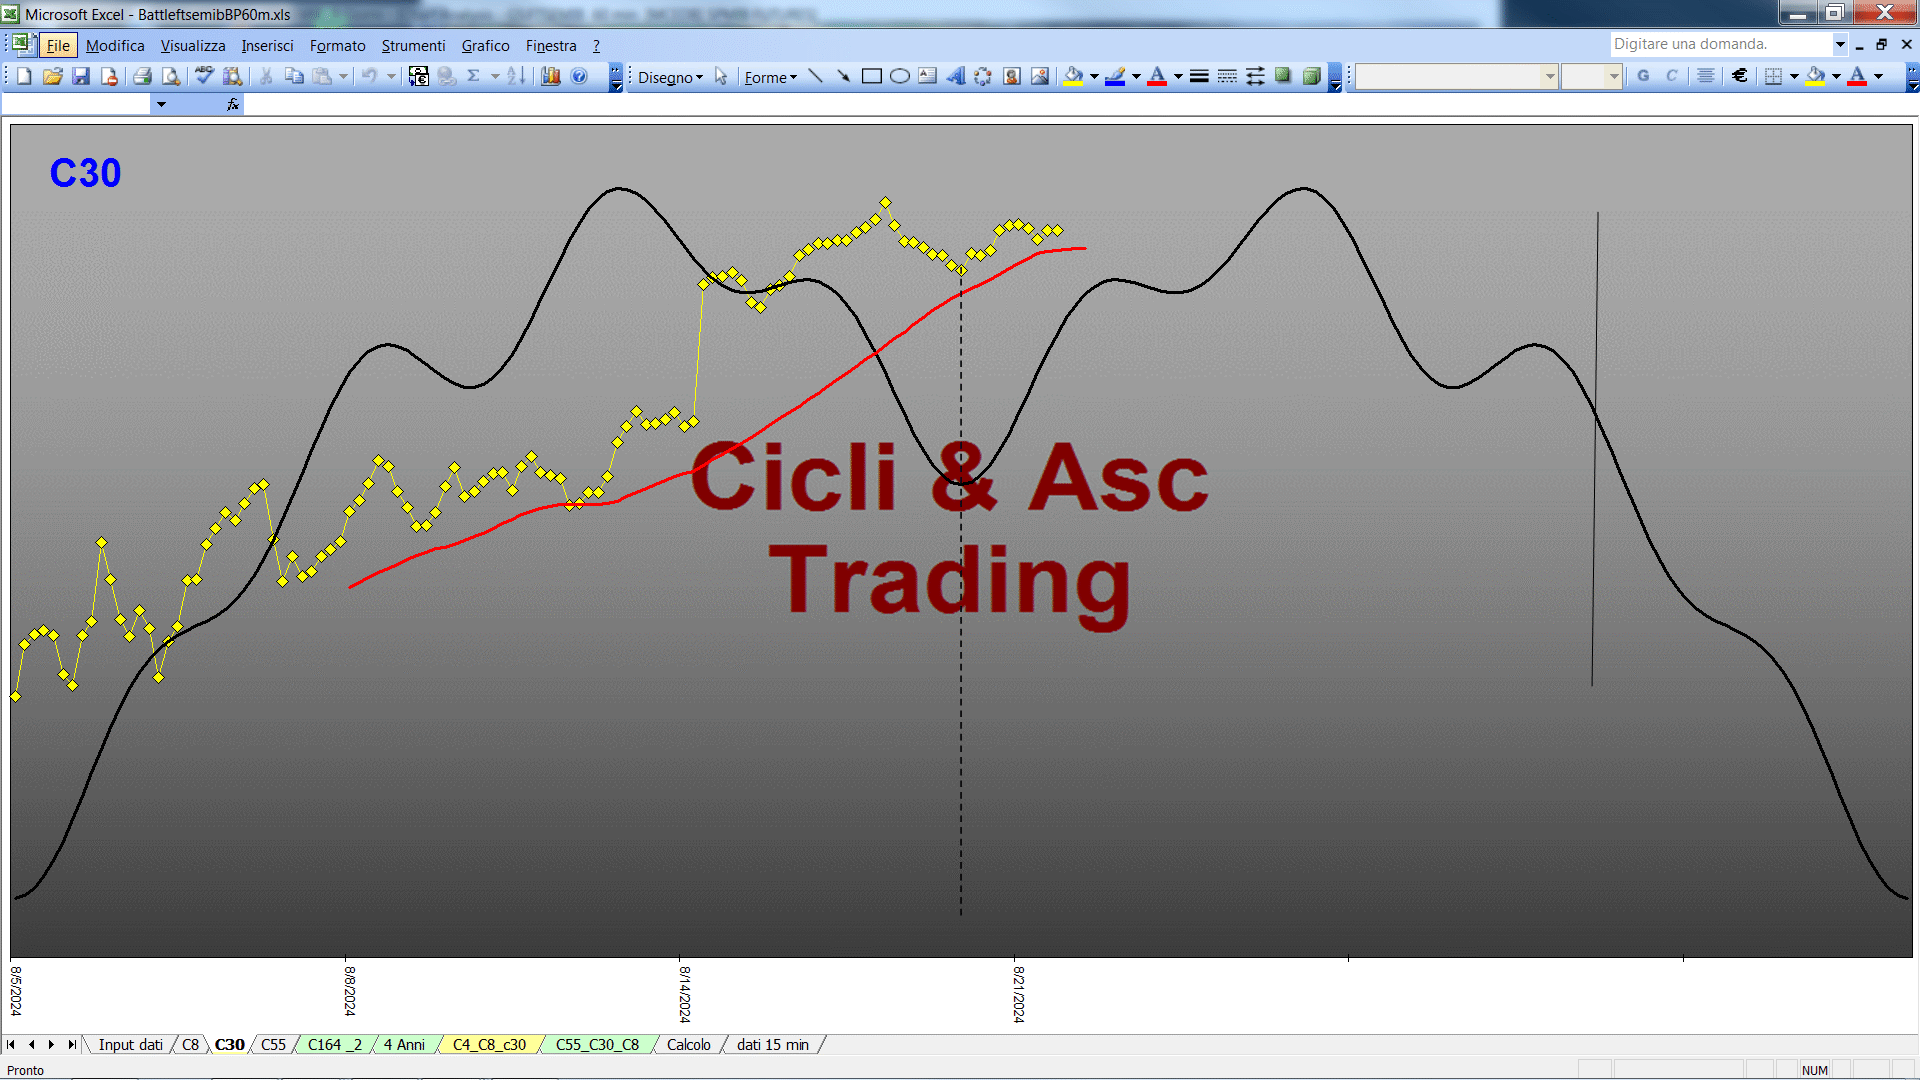Click the blue Help question icon

click(579, 76)
